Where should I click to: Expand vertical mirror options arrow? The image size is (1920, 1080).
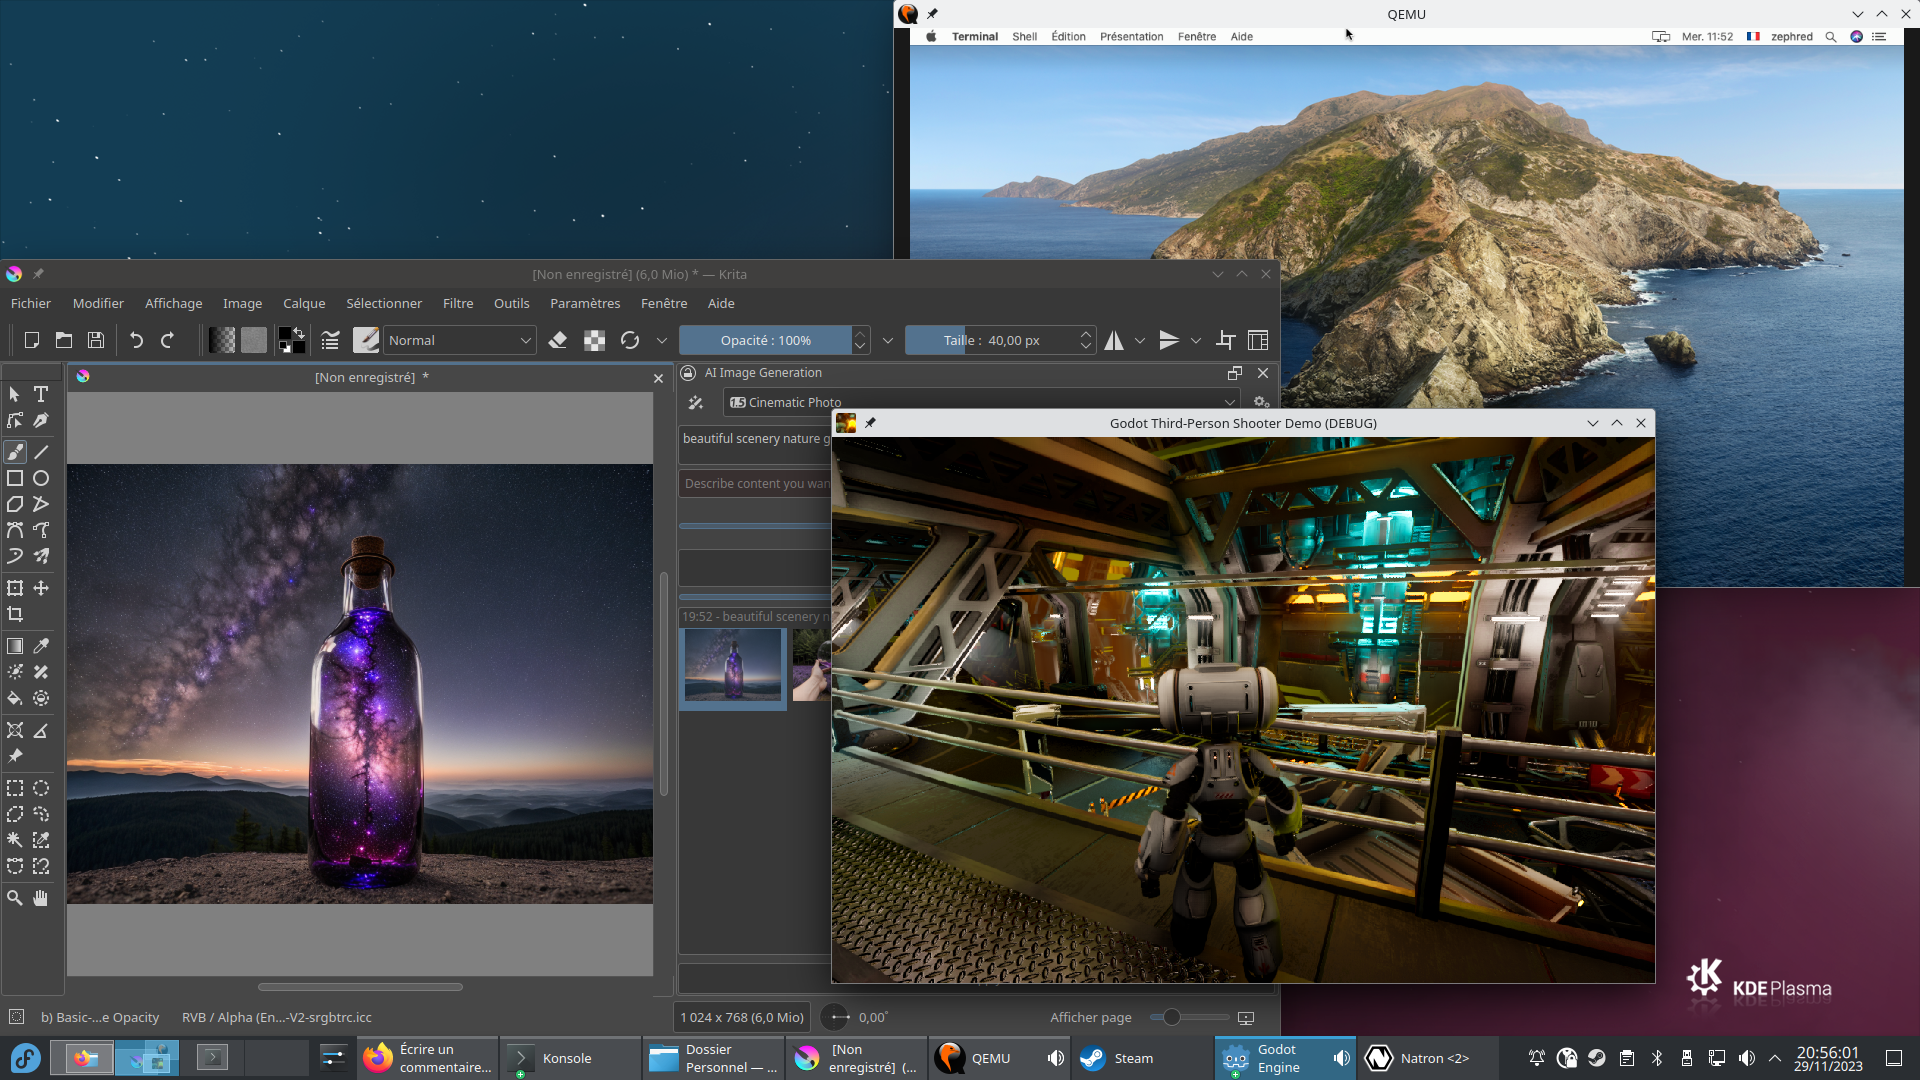tap(1196, 340)
